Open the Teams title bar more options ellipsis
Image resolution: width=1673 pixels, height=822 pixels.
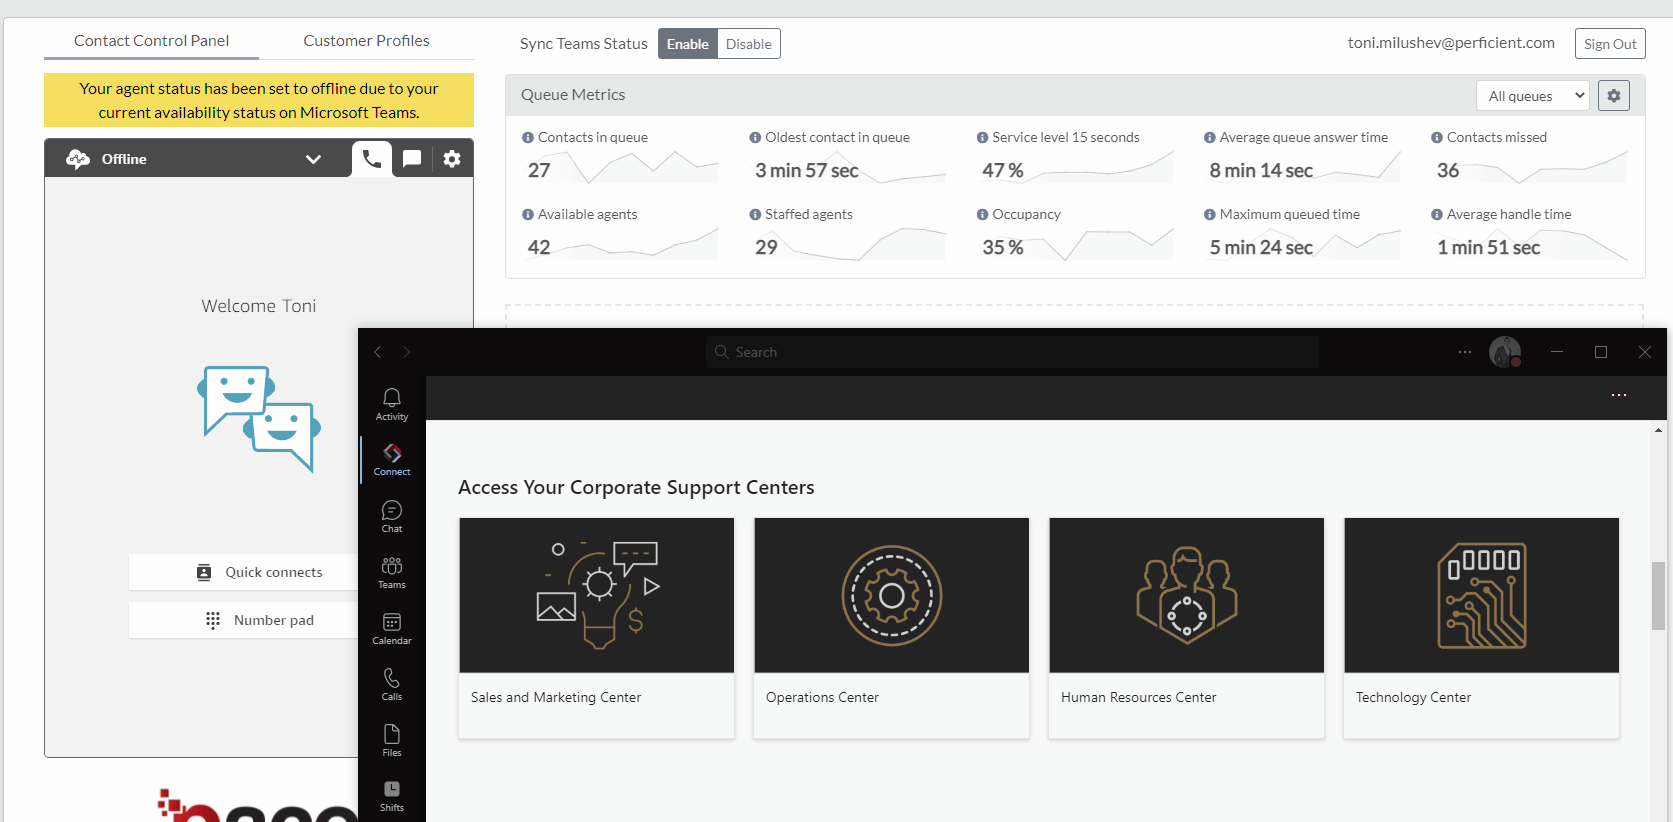click(1465, 352)
